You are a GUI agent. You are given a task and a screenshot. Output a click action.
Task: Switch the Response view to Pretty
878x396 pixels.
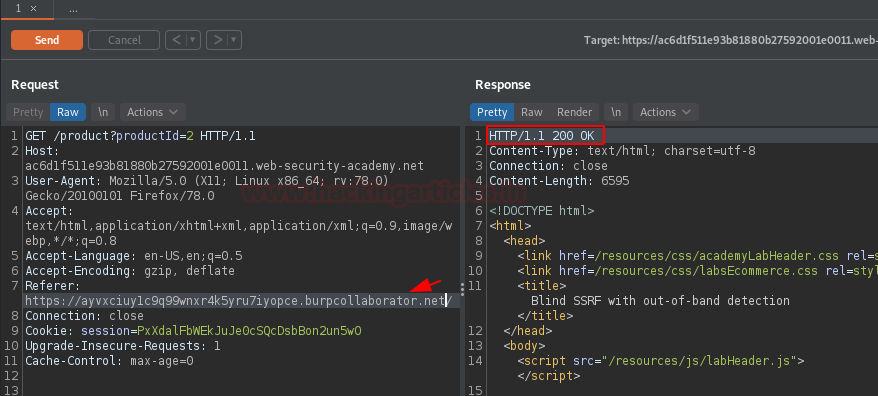click(x=492, y=112)
